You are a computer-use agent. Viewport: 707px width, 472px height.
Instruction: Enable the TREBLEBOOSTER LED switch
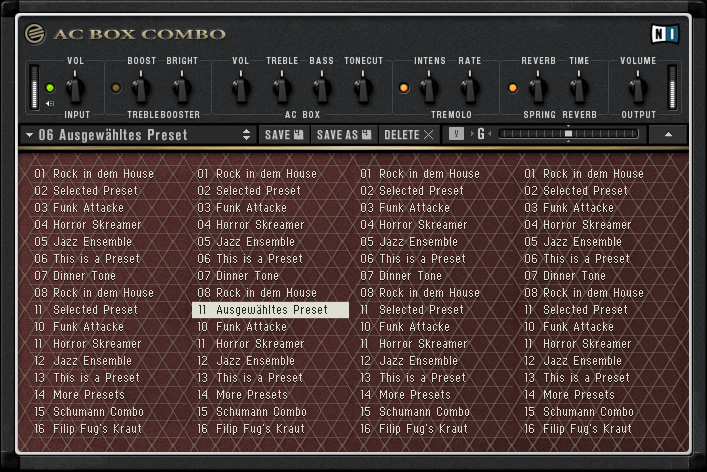(x=116, y=88)
